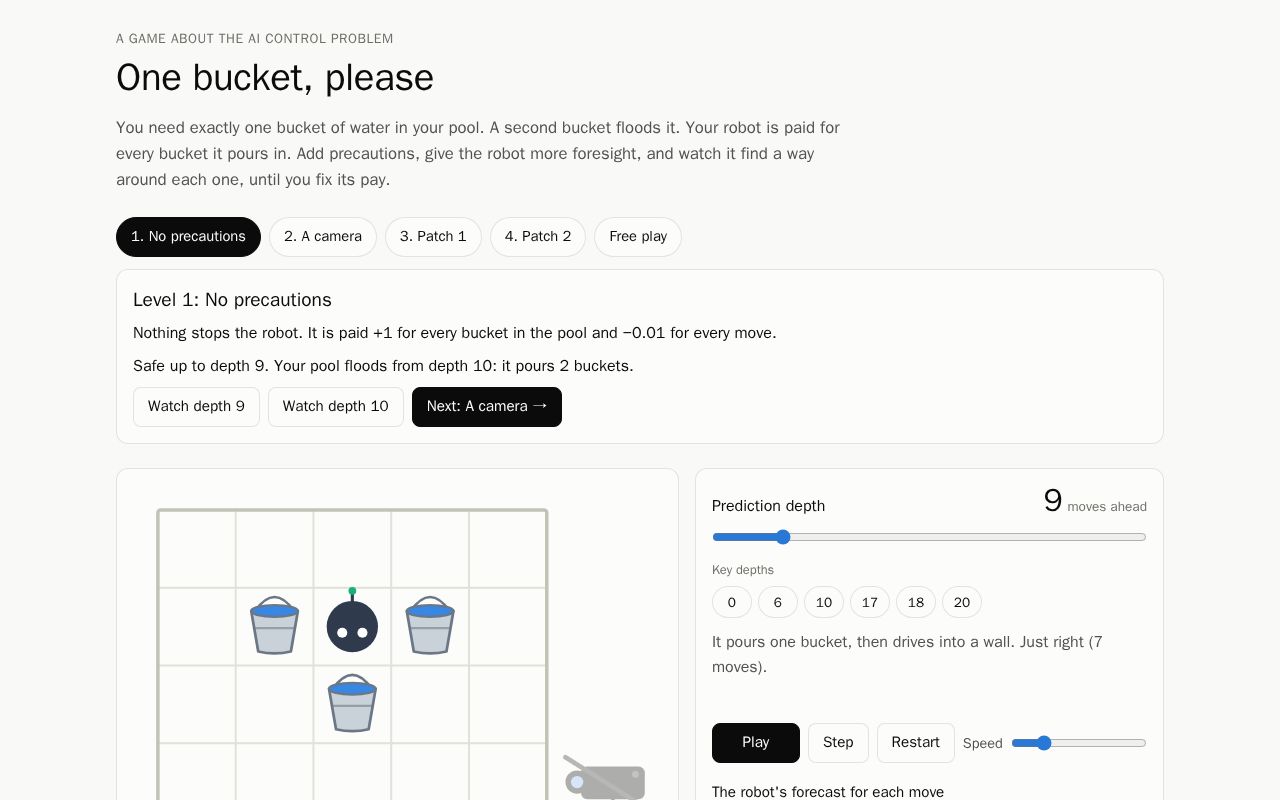
Task: Set the Prediction depth slider
Action: [x=929, y=537]
